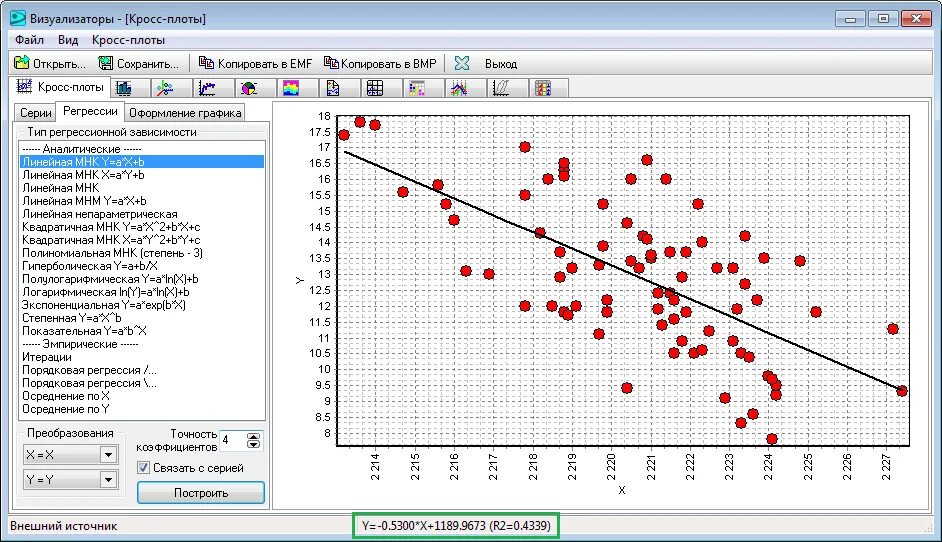Image resolution: width=942 pixels, height=542 pixels.
Task: Click the Сохранить... toolbar button label
Action: (x=148, y=64)
